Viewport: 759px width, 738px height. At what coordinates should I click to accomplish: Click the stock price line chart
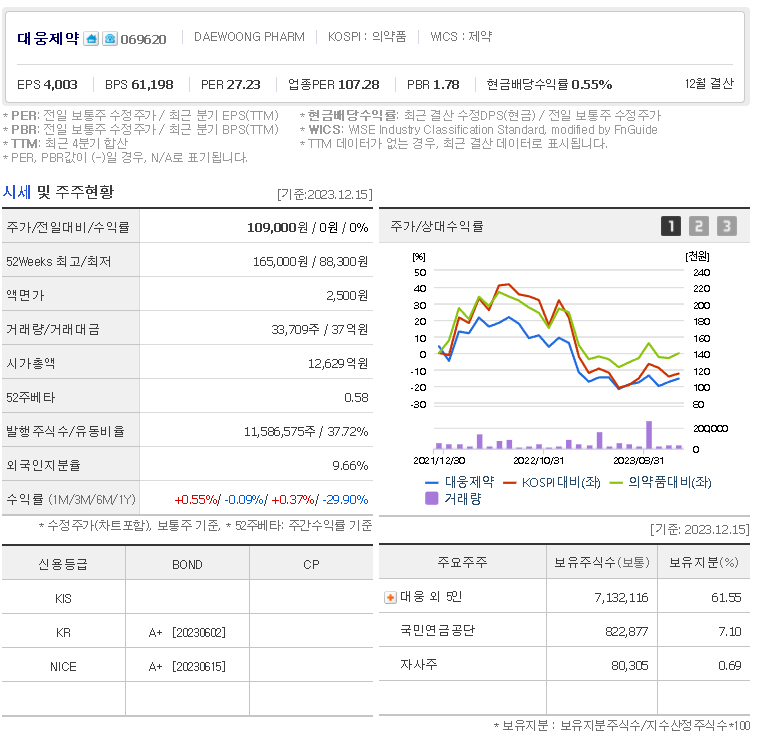[x=559, y=337]
